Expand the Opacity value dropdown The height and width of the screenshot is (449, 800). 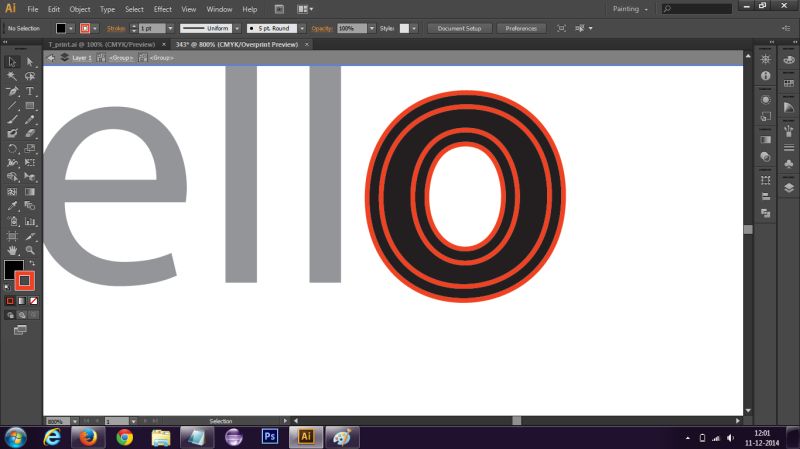click(x=372, y=29)
